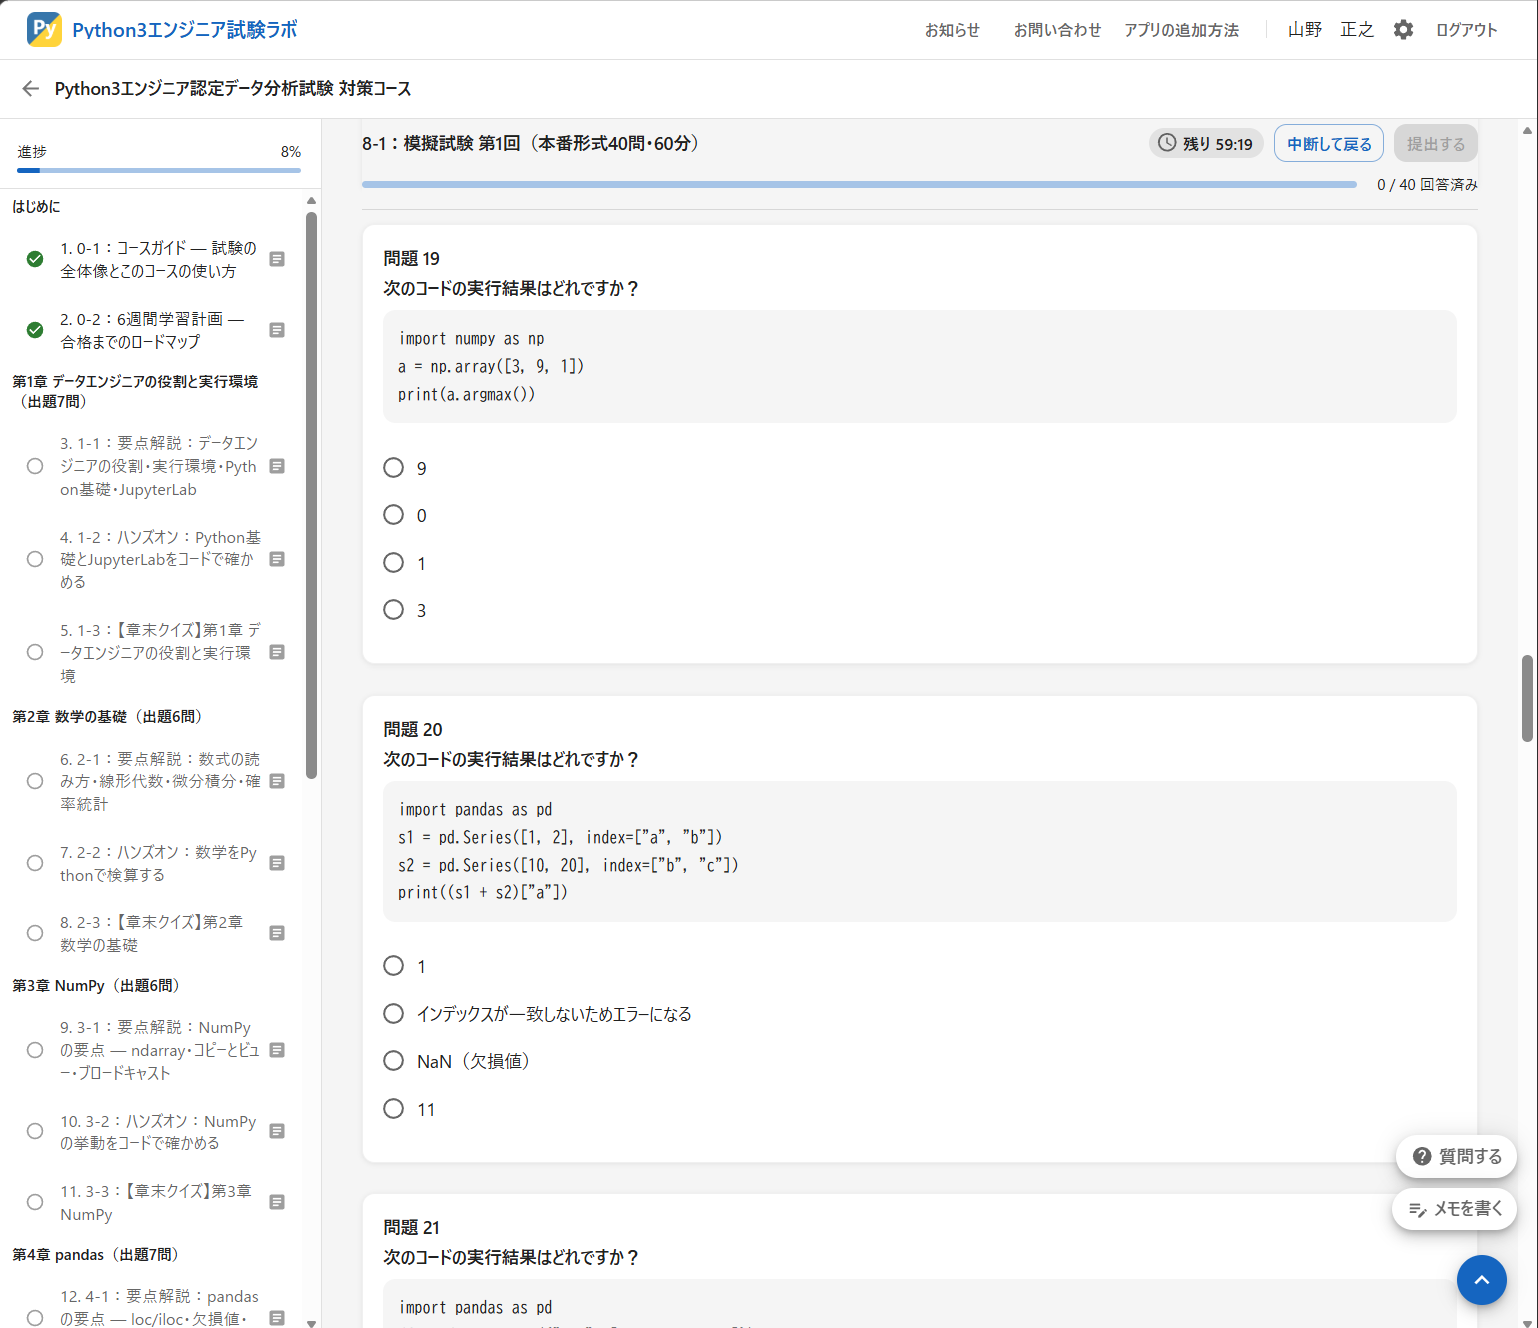1538x1328 pixels.
Task: Click the code block under 問題 19
Action: (919, 366)
